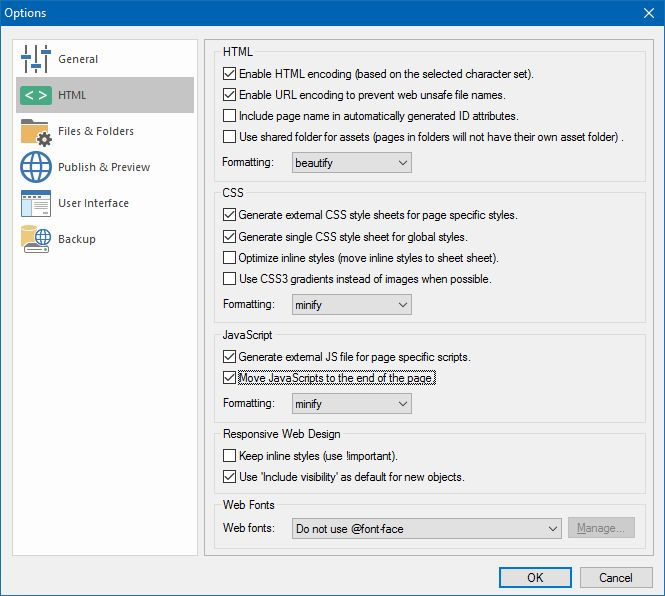
Task: Toggle 'Include visibility' default checkbox
Action: coord(229,477)
